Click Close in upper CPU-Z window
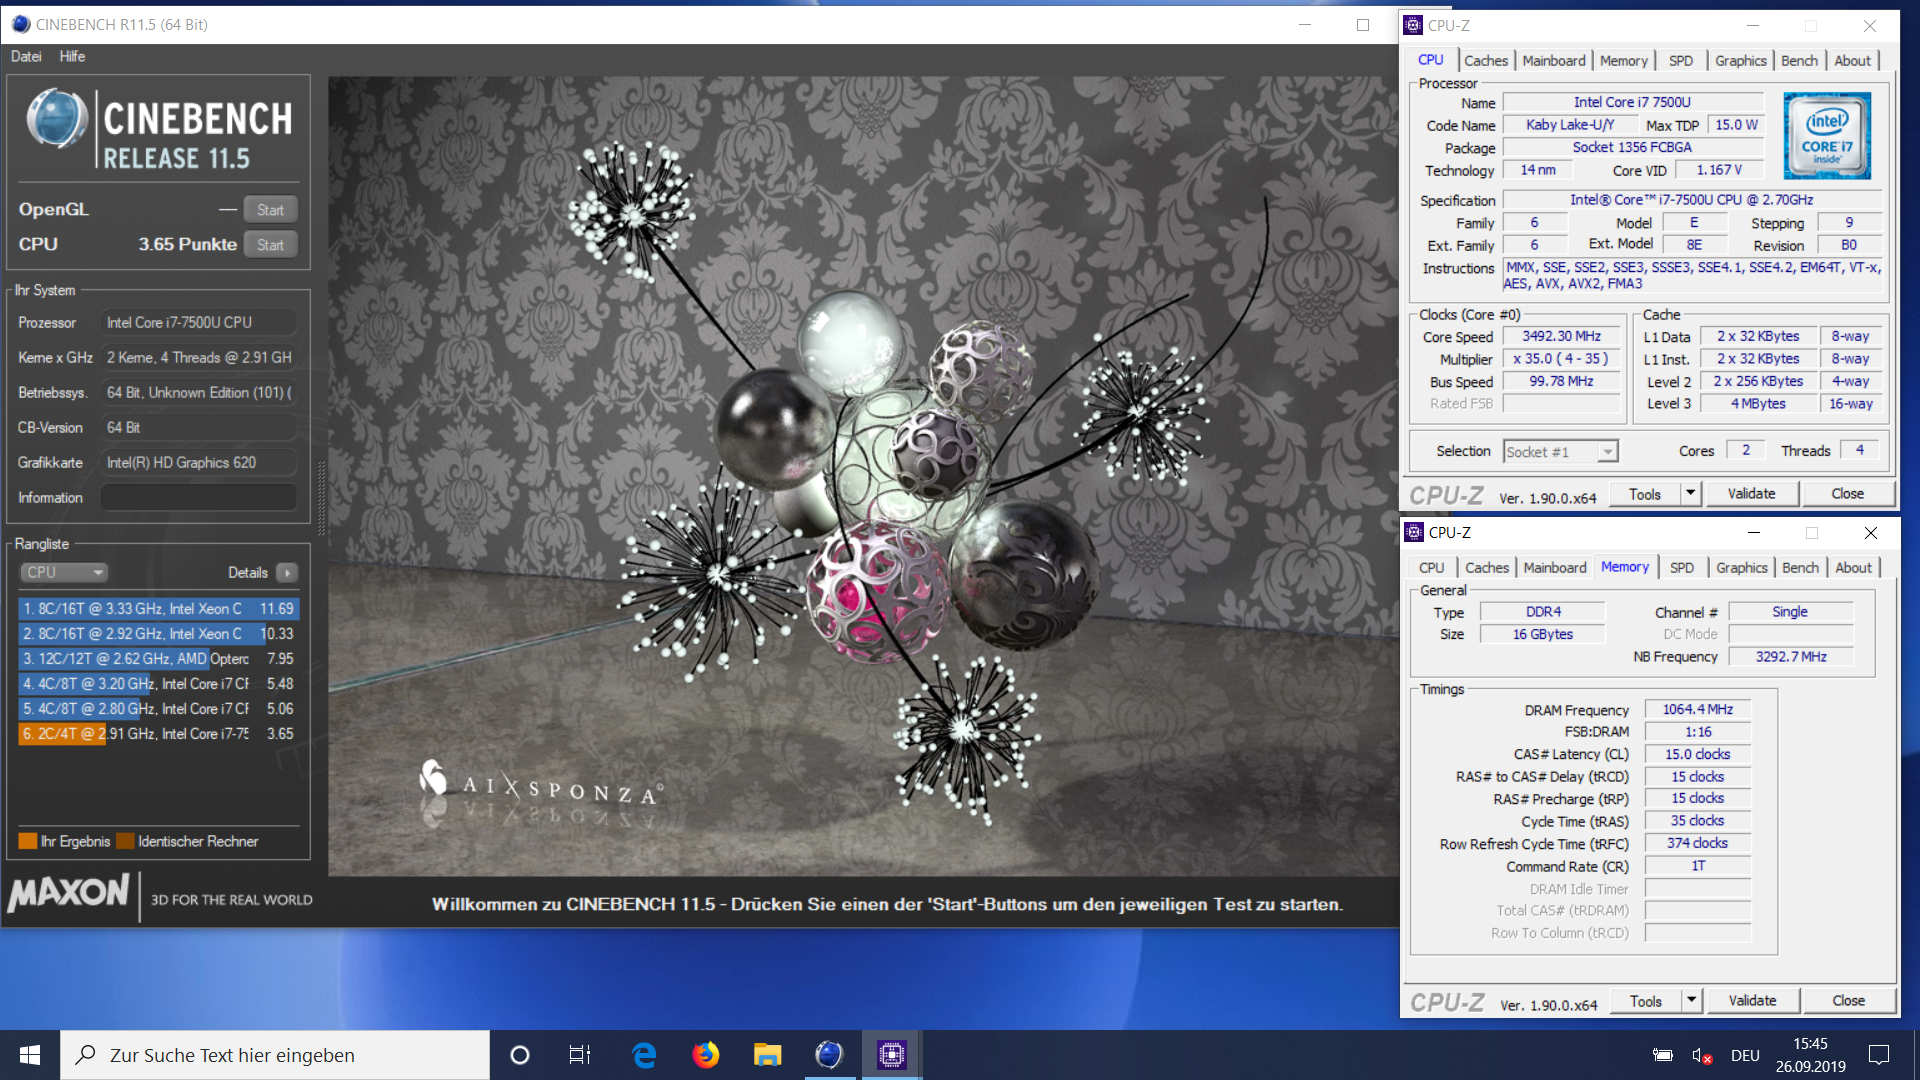This screenshot has height=1080, width=1920. coord(1848,494)
